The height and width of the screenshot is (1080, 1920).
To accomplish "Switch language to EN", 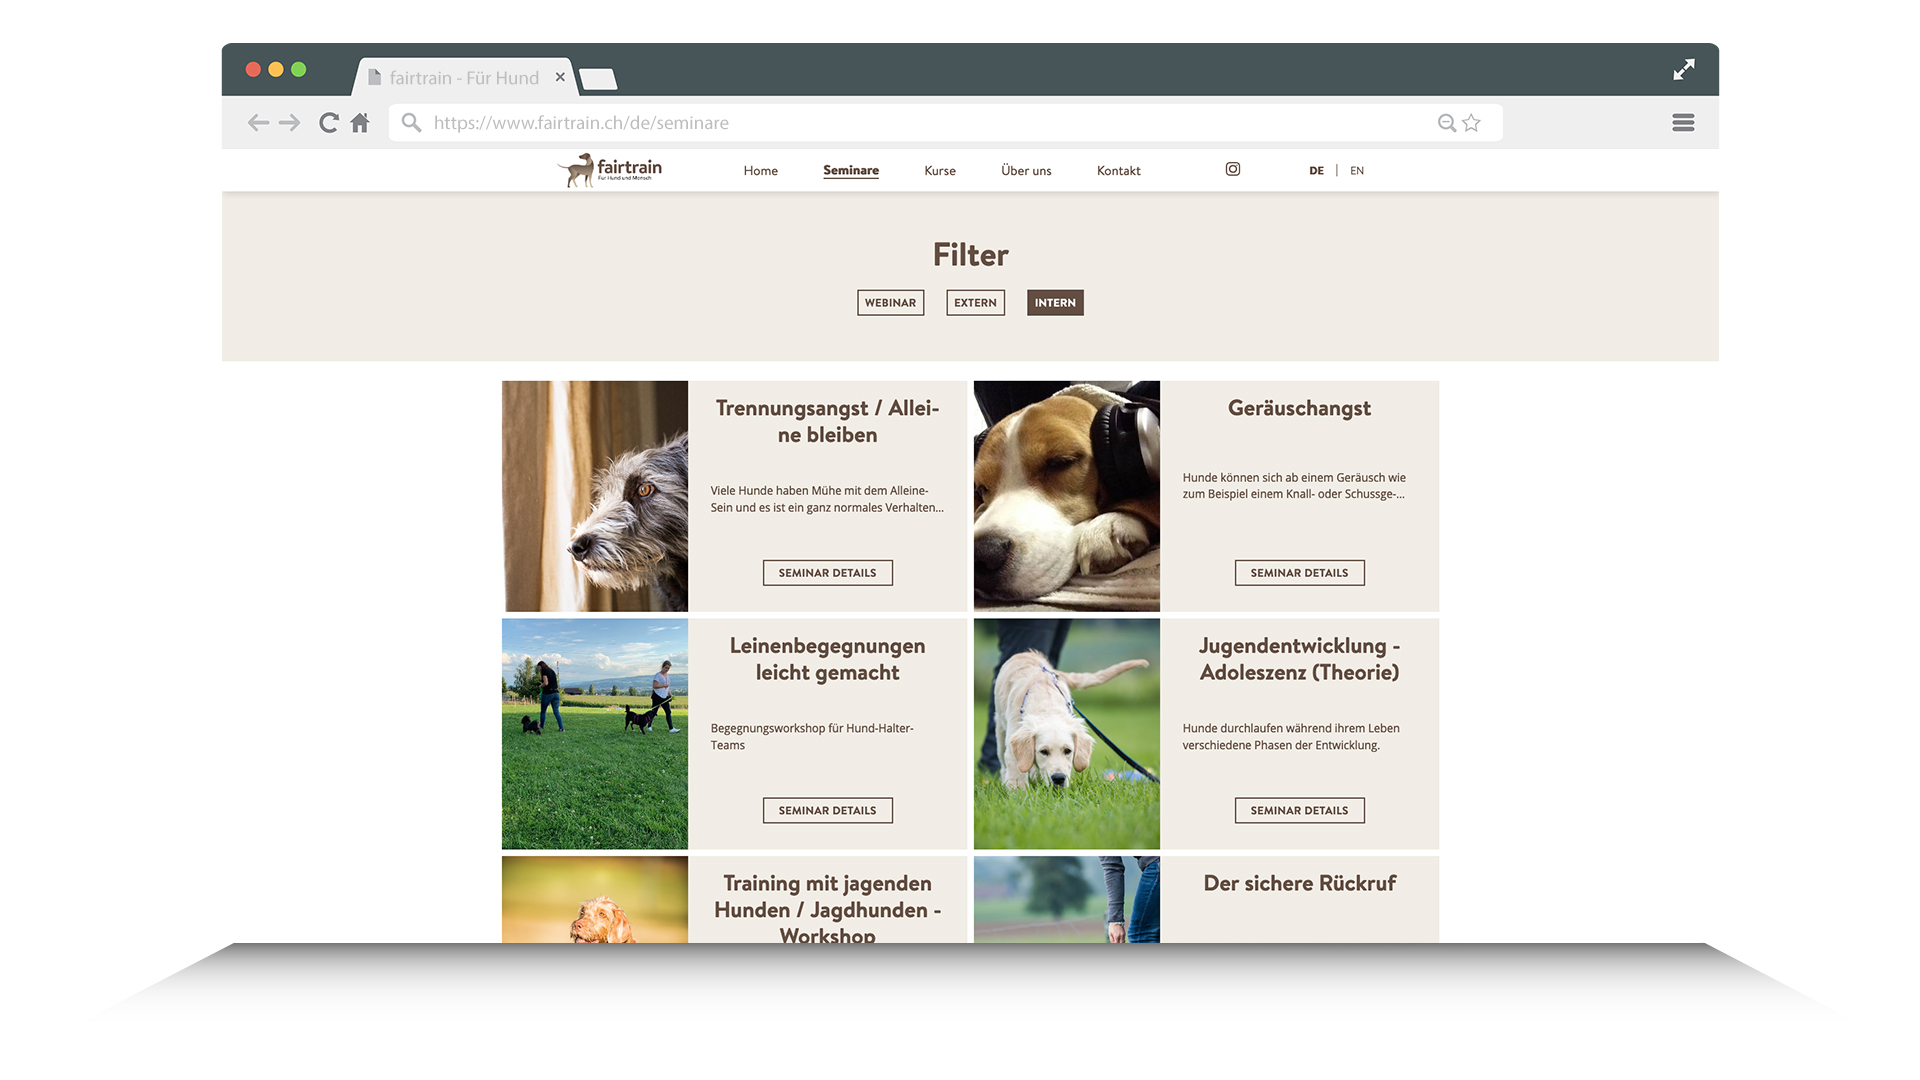I will tap(1357, 171).
